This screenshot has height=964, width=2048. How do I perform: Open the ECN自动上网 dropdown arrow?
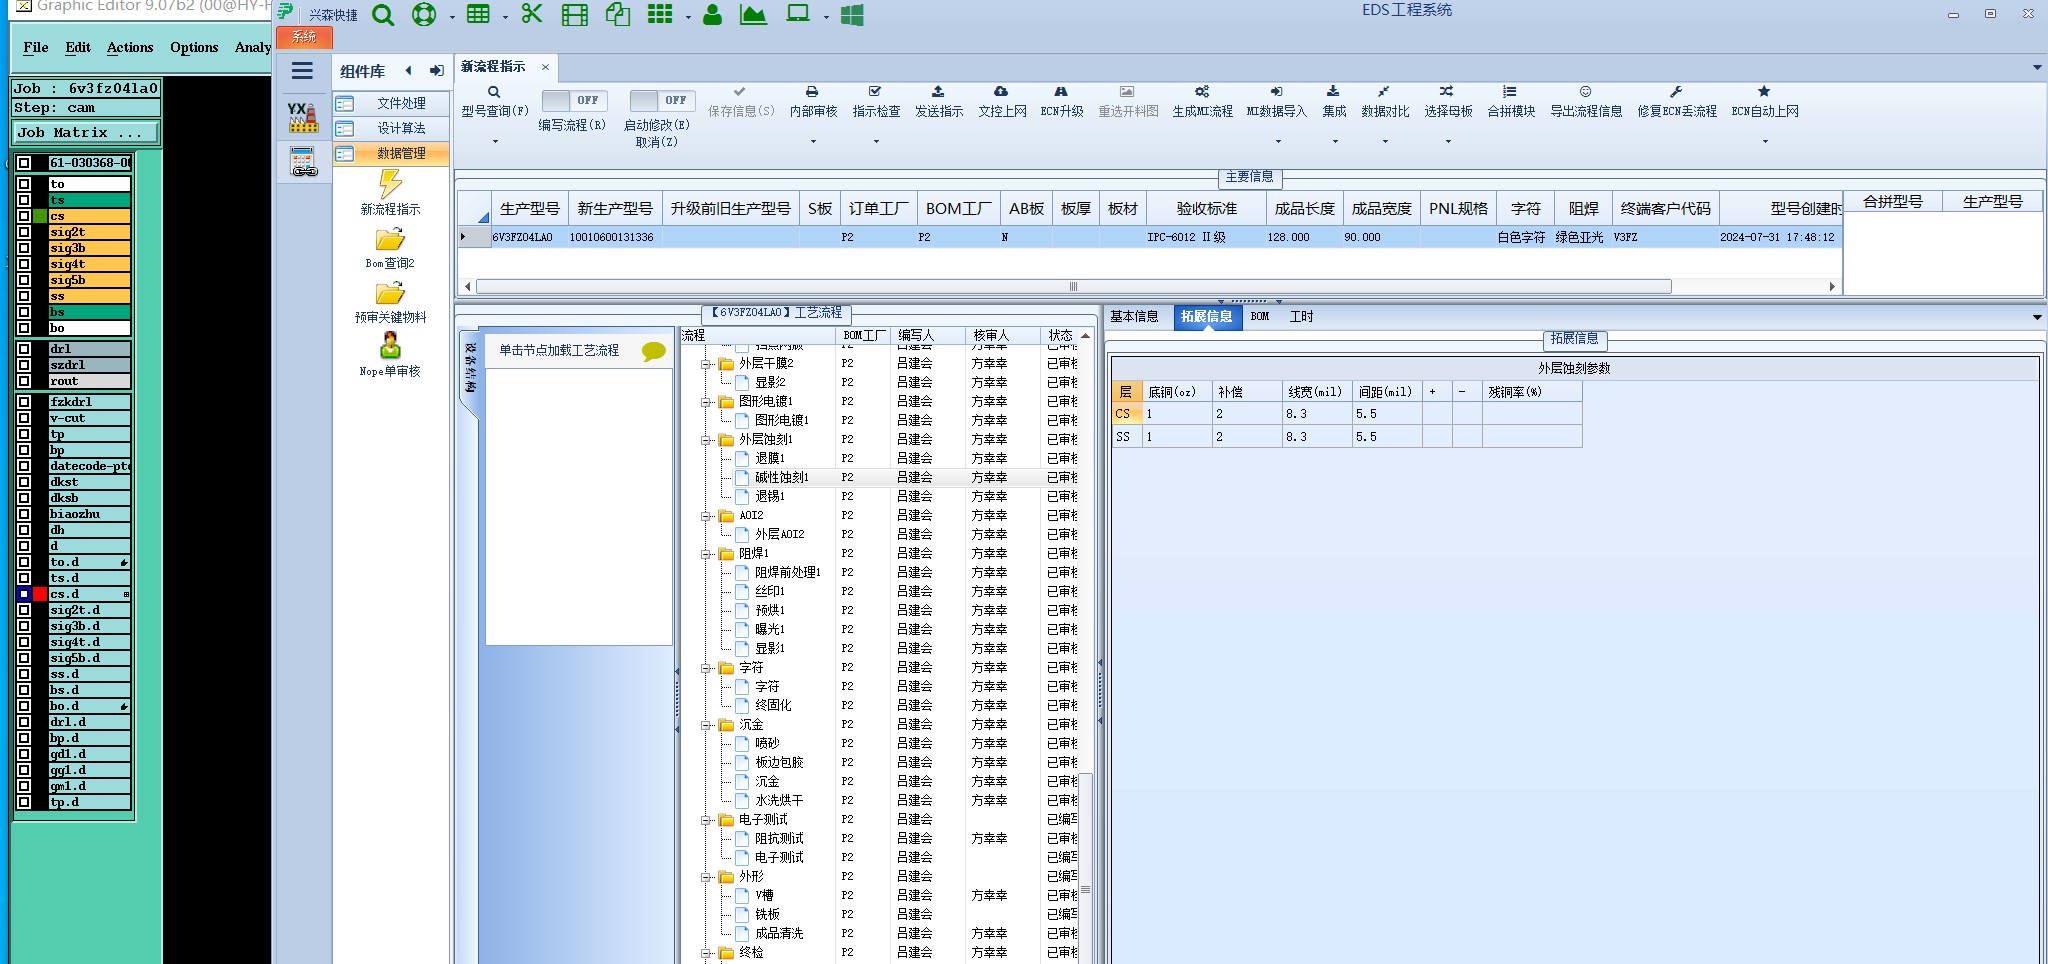[1765, 142]
